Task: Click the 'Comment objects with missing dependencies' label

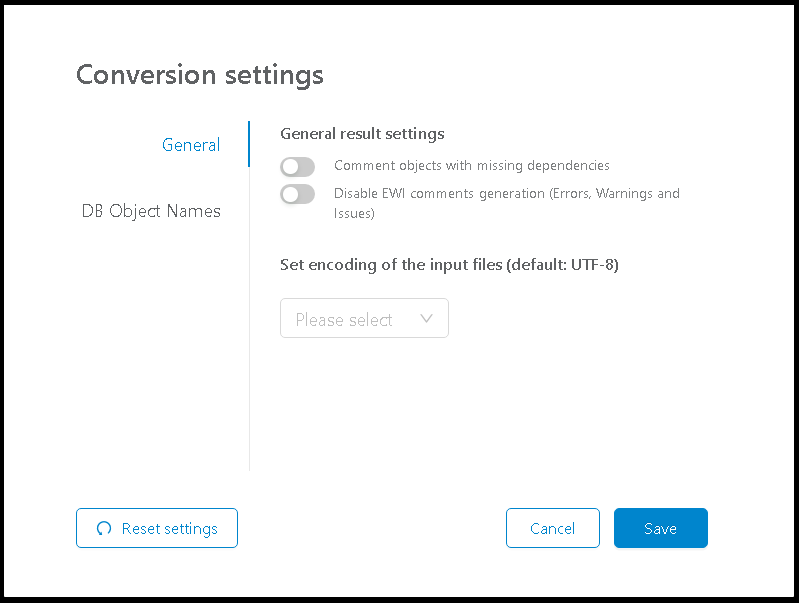Action: (472, 166)
